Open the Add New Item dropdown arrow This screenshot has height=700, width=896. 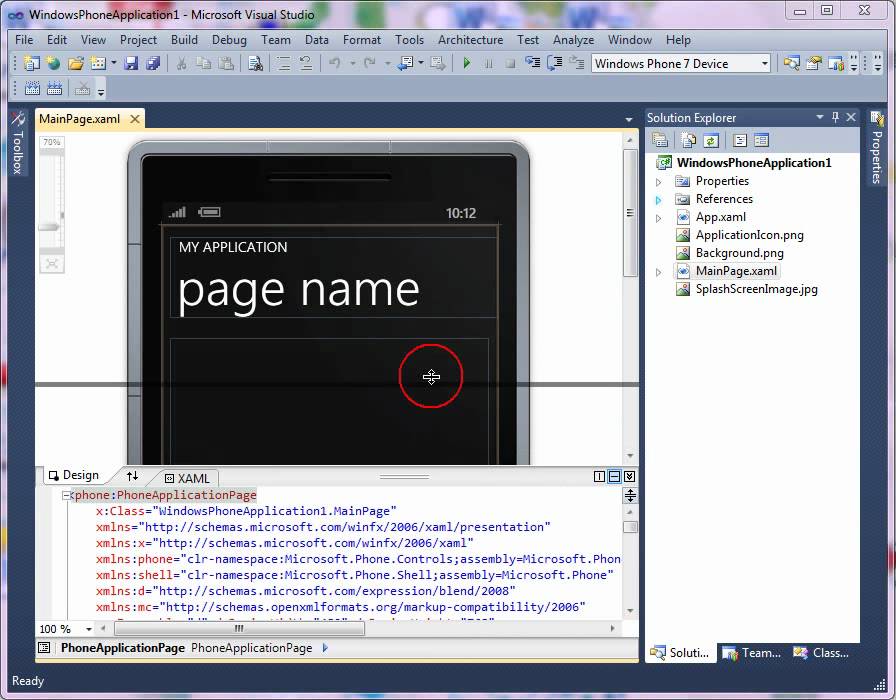pos(114,63)
